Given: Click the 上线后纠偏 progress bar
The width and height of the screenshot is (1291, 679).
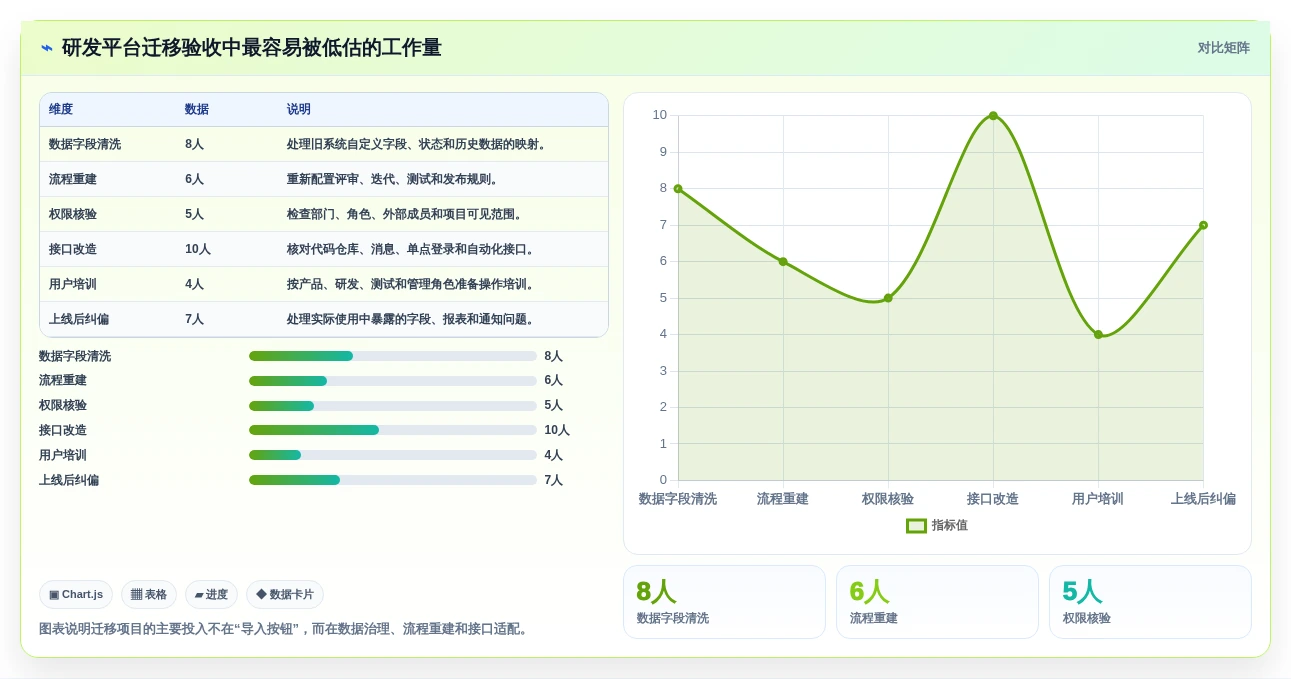Looking at the screenshot, I should (x=393, y=480).
